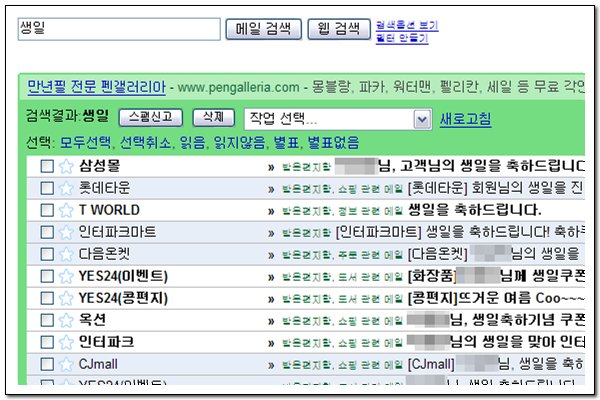Image resolution: width=600 pixels, height=400 pixels.
Task: Open sender YES24(콩편지) message
Action: point(123,298)
